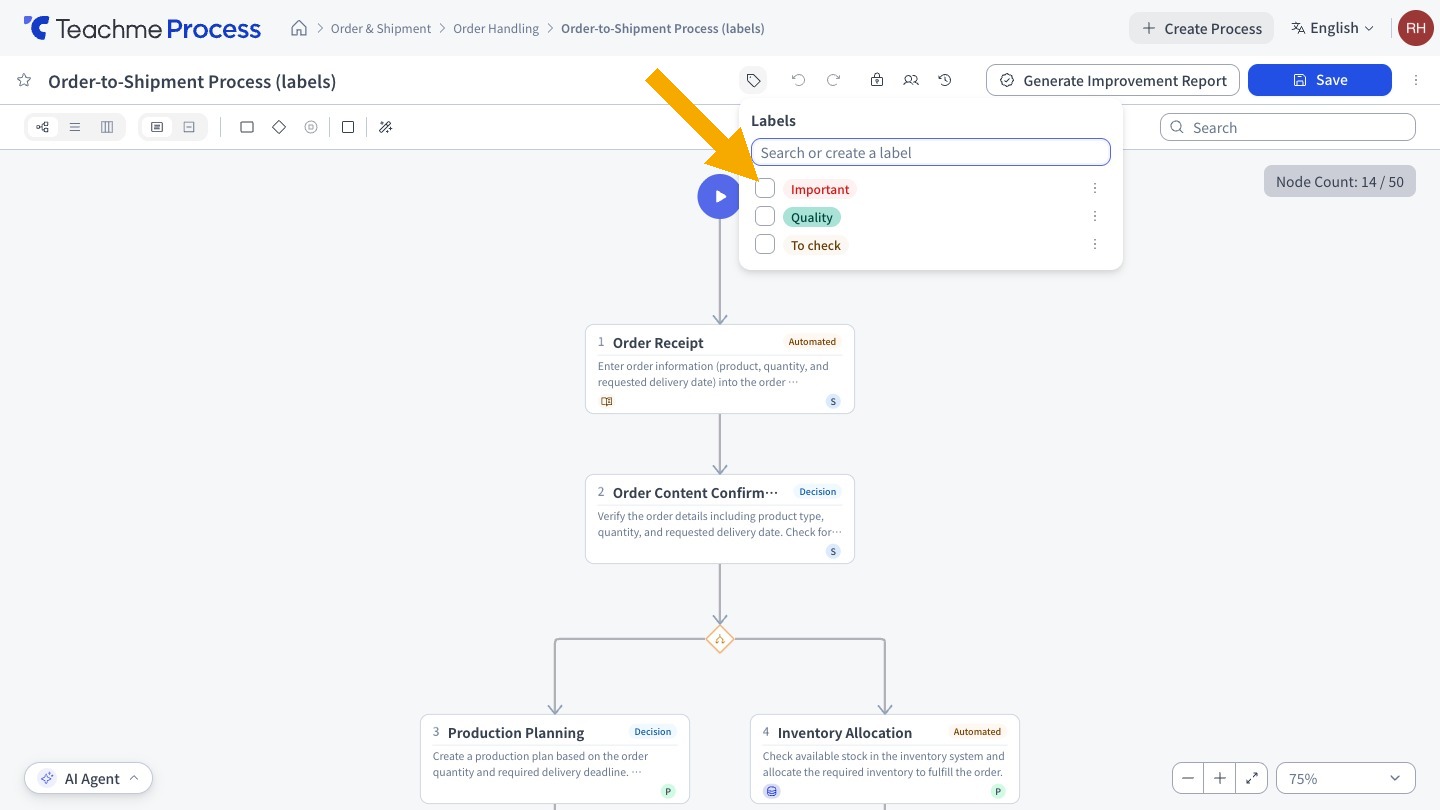Screen dimensions: 1440x810
Task: Zoom in the canvas with plus
Action: click(1220, 778)
